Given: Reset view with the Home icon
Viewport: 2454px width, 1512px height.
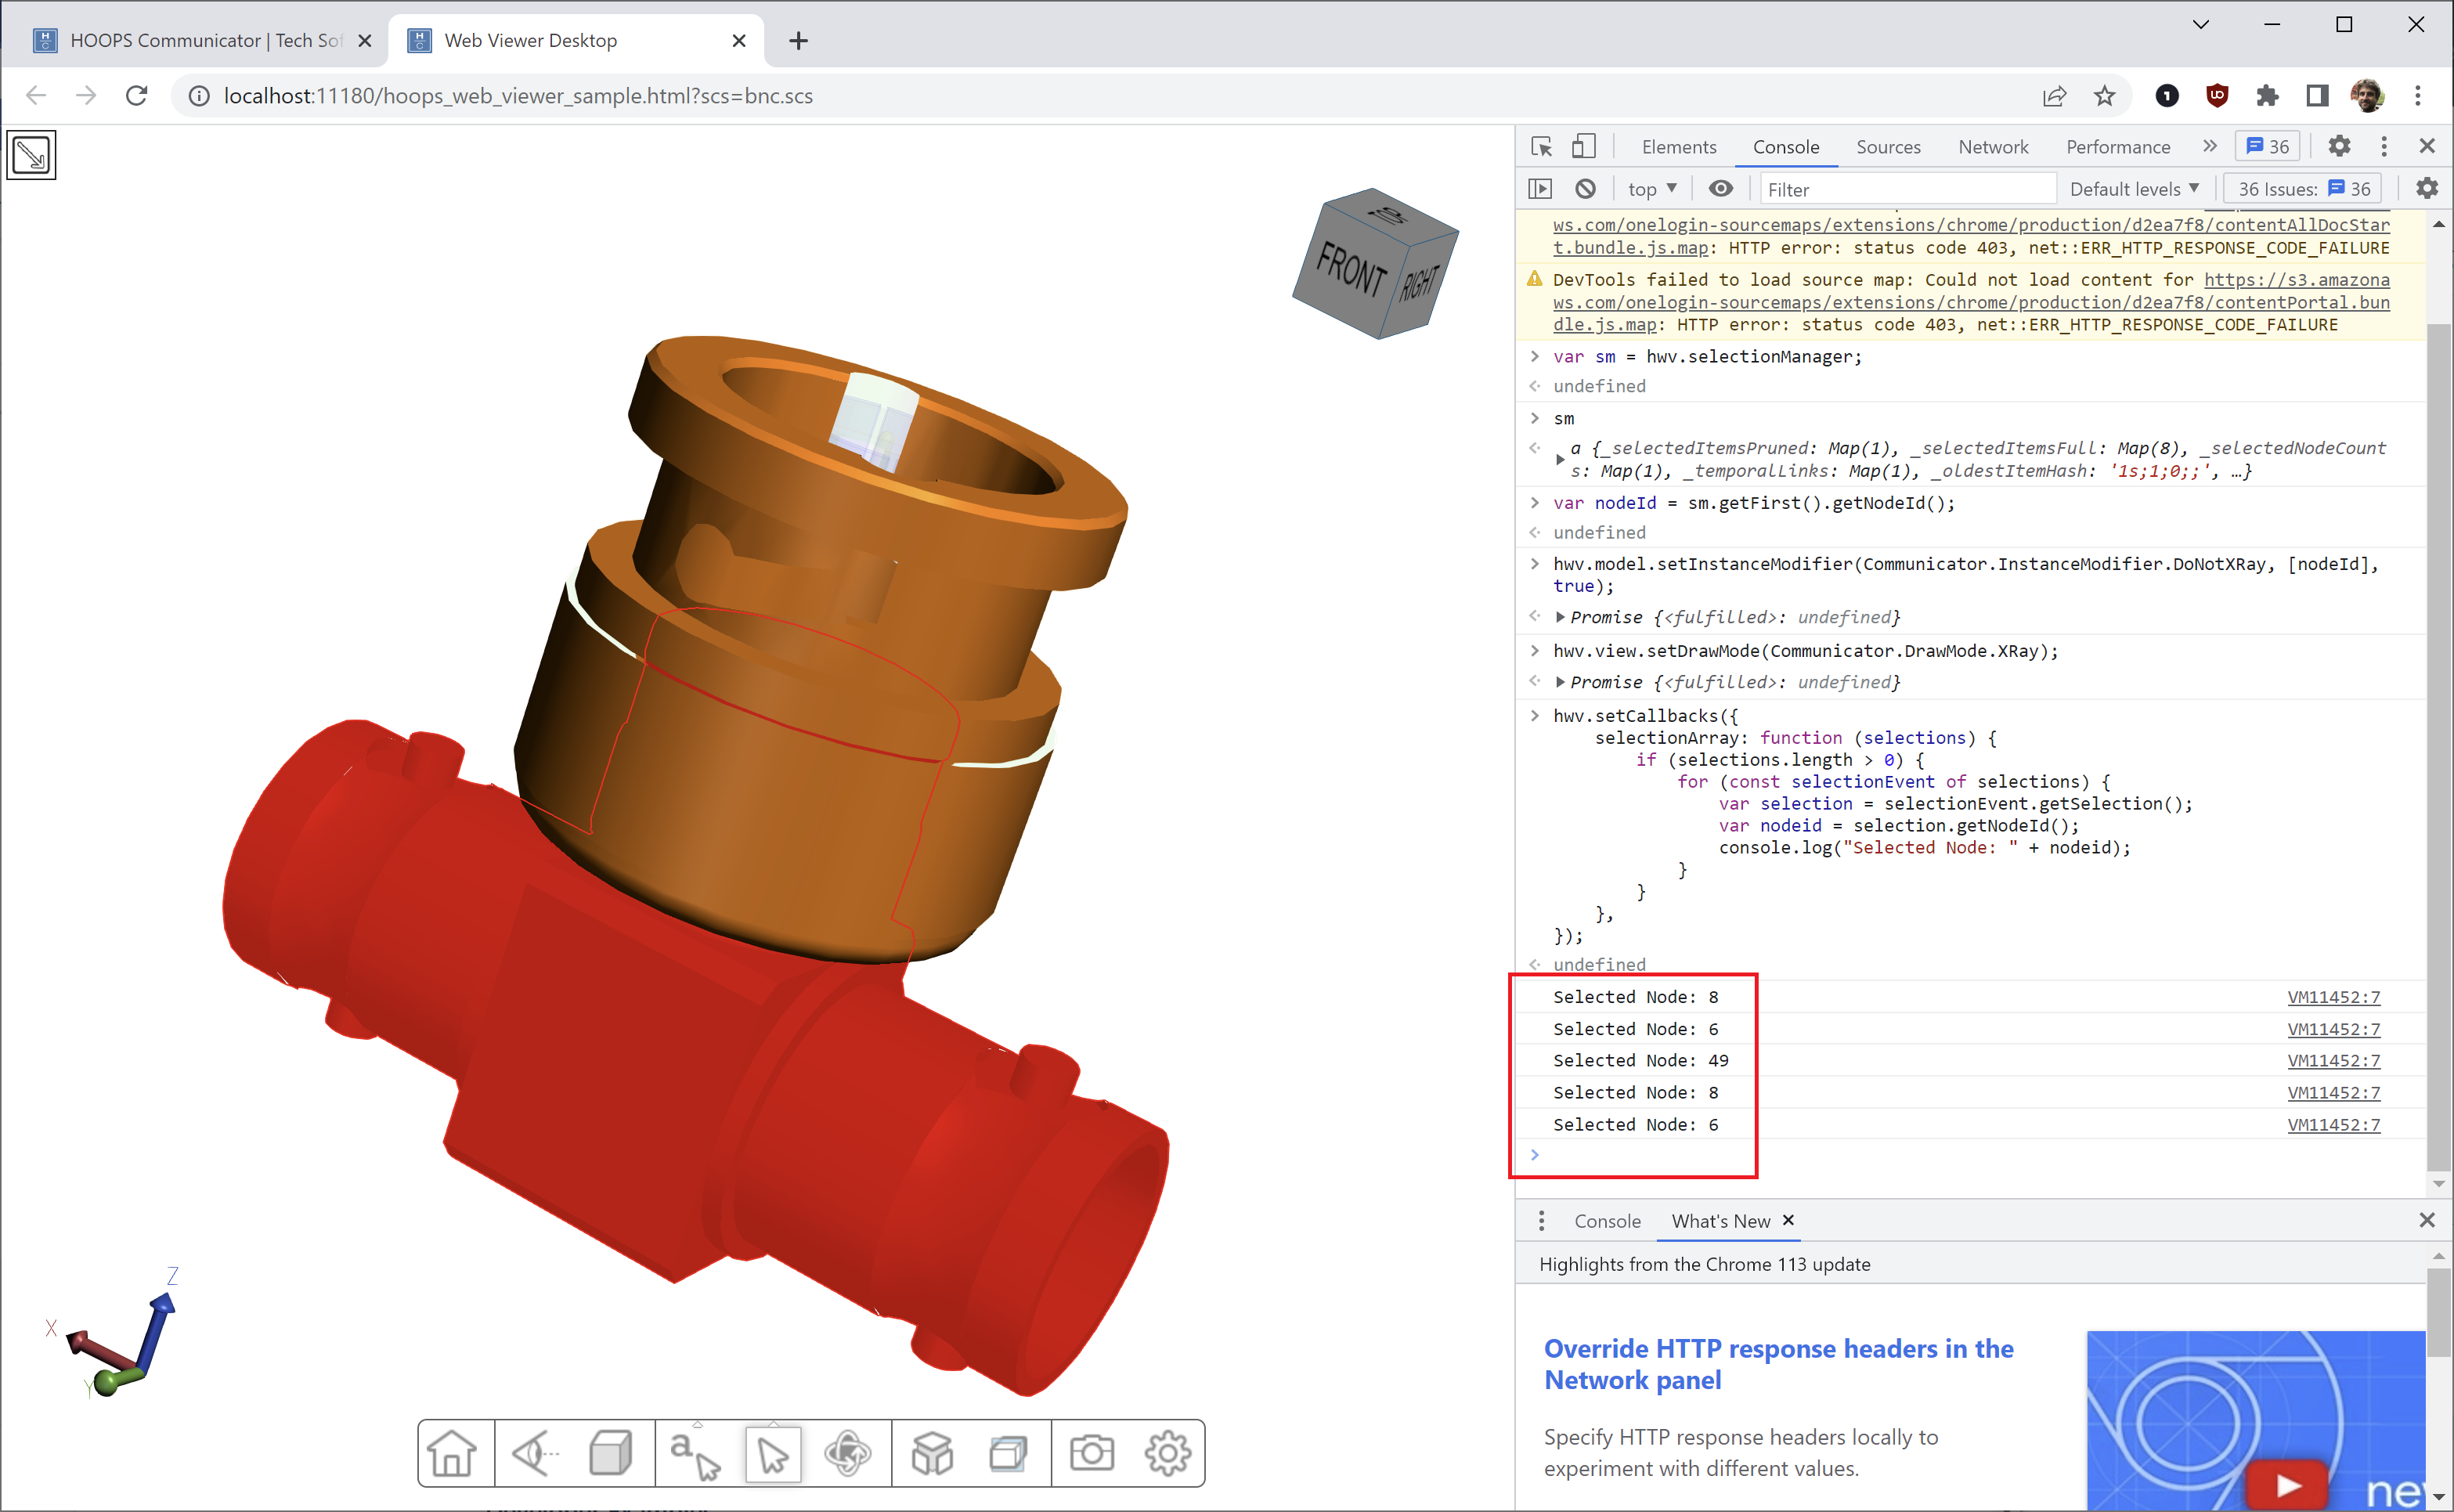Looking at the screenshot, I should [x=452, y=1453].
